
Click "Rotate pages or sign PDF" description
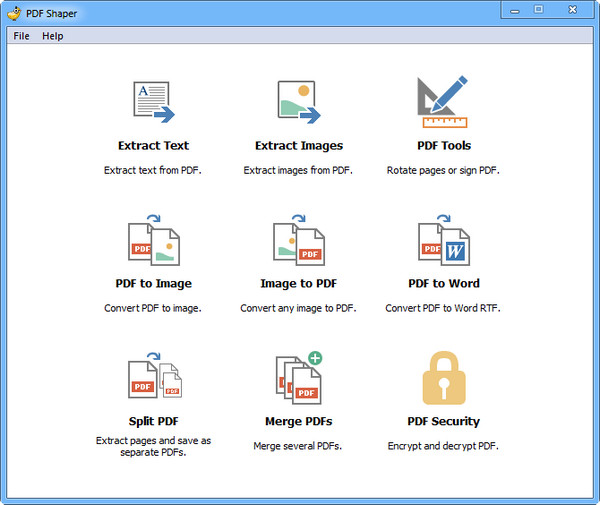point(443,170)
